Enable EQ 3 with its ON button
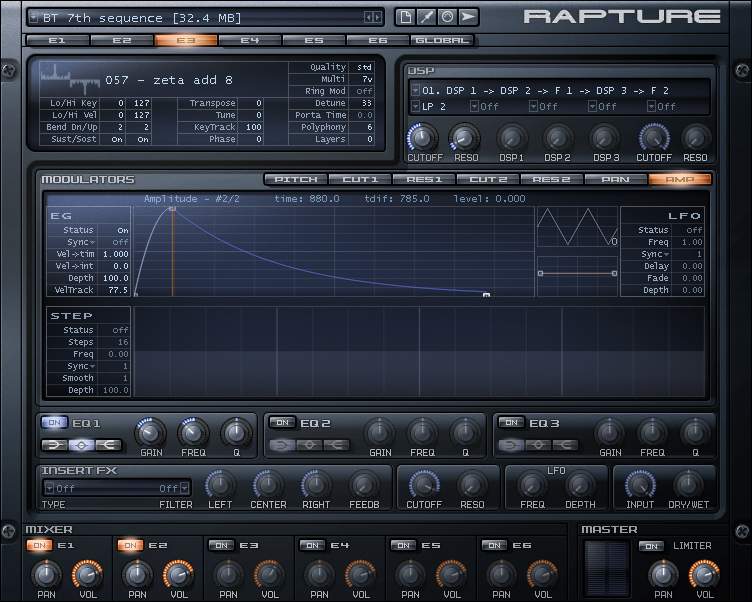The image size is (752, 602). pyautogui.click(x=511, y=422)
